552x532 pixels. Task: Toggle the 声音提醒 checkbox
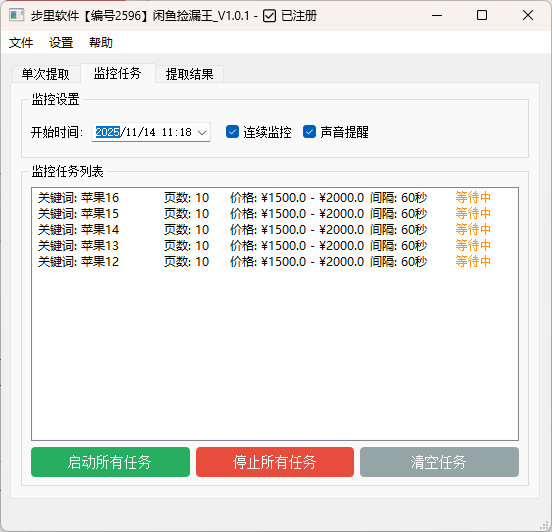336,132
